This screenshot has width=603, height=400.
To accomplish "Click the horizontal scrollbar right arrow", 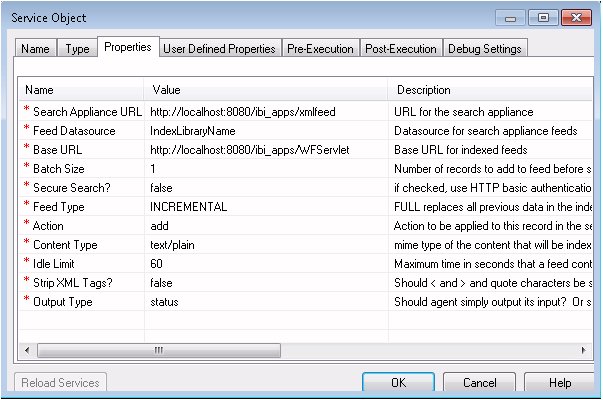I will [584, 350].
